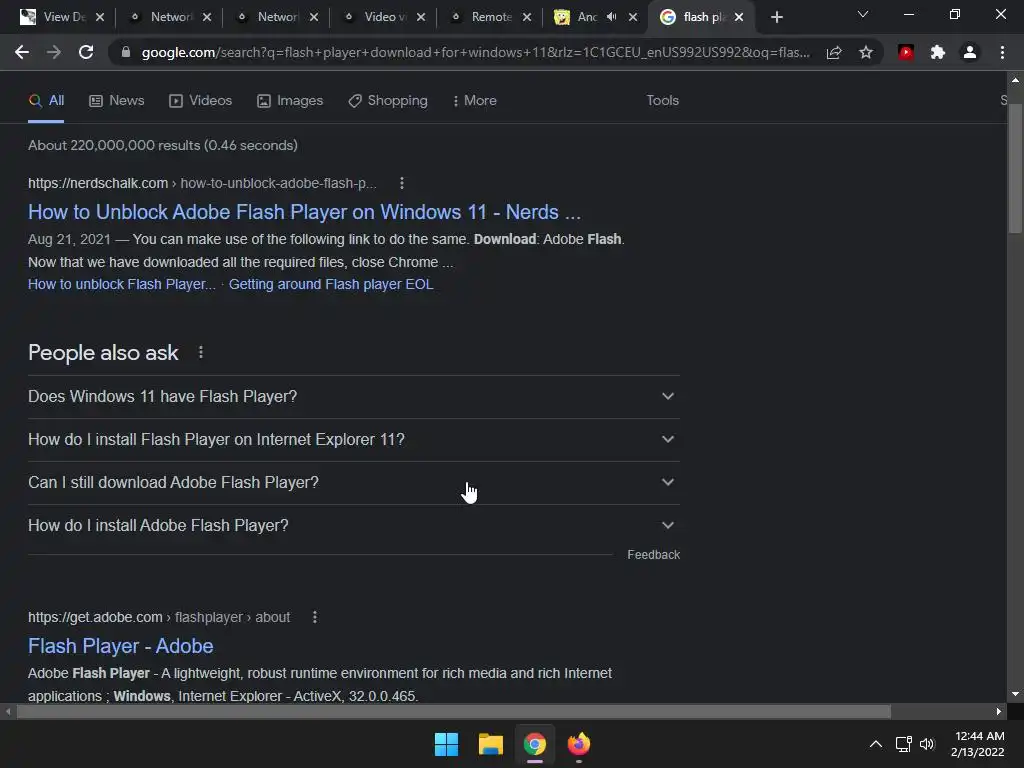The image size is (1024, 768).
Task: Reload the Google search page
Action: click(x=86, y=52)
